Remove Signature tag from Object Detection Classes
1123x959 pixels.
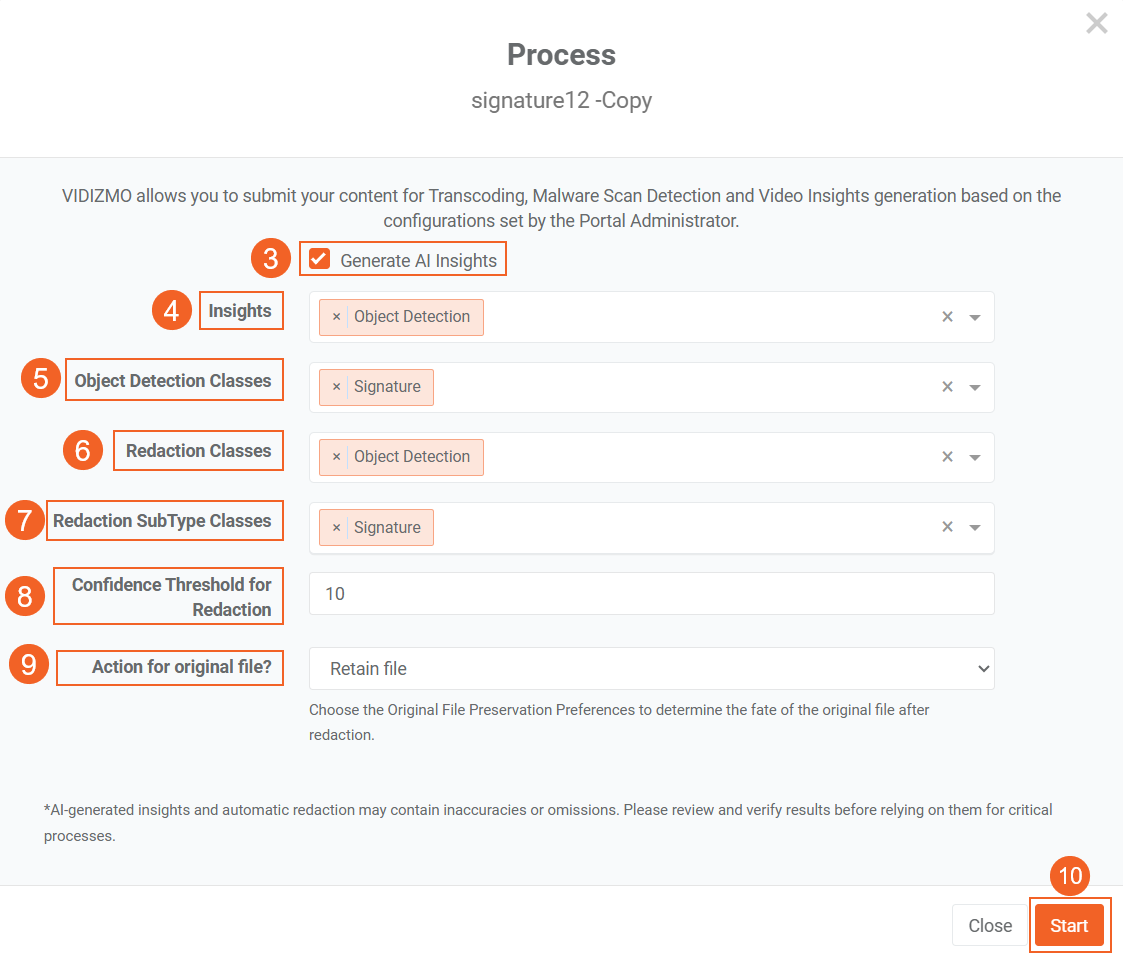coord(336,387)
